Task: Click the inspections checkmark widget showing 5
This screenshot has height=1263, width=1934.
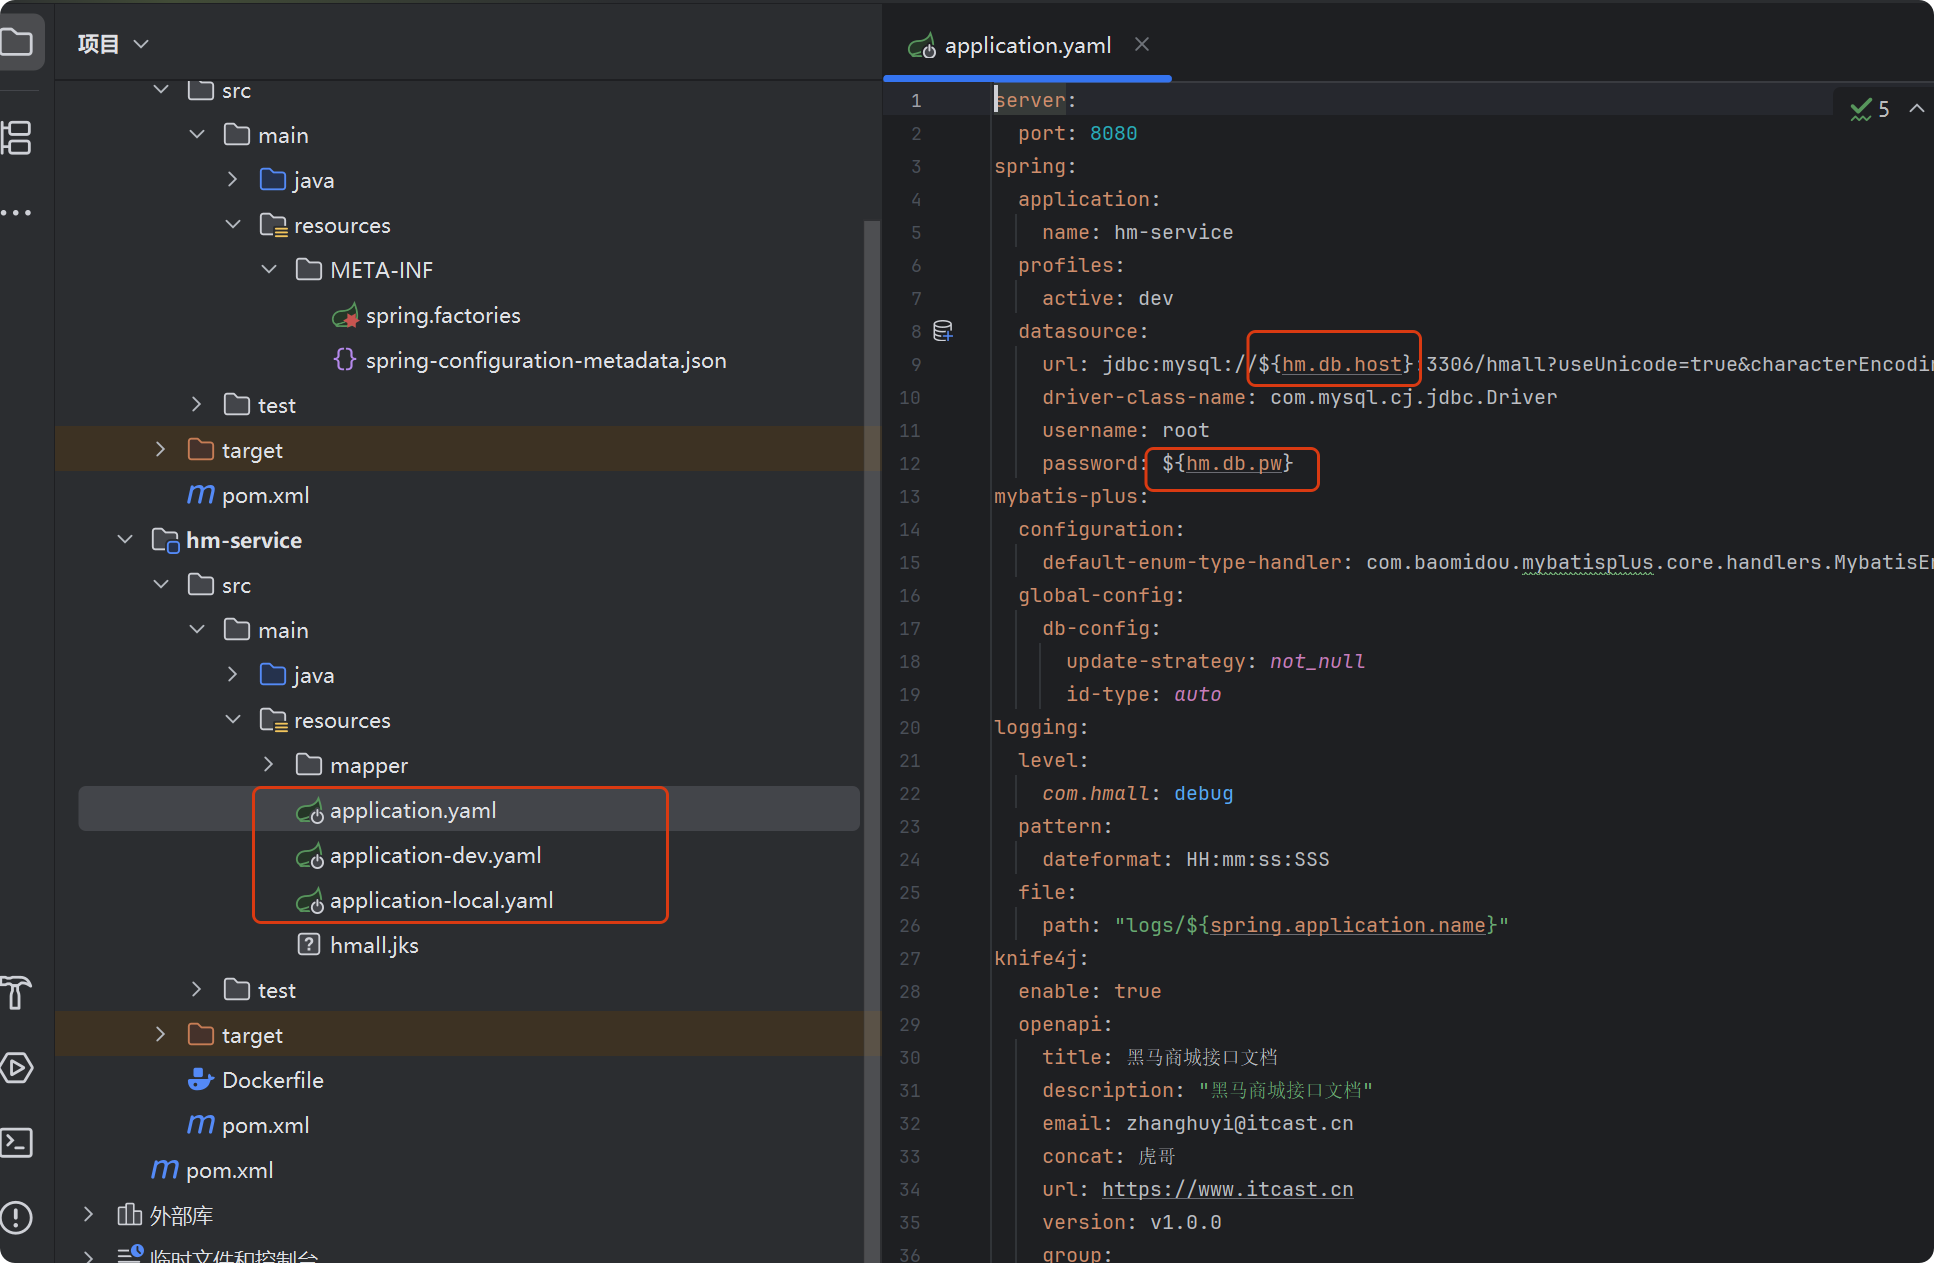Action: pyautogui.click(x=1869, y=109)
